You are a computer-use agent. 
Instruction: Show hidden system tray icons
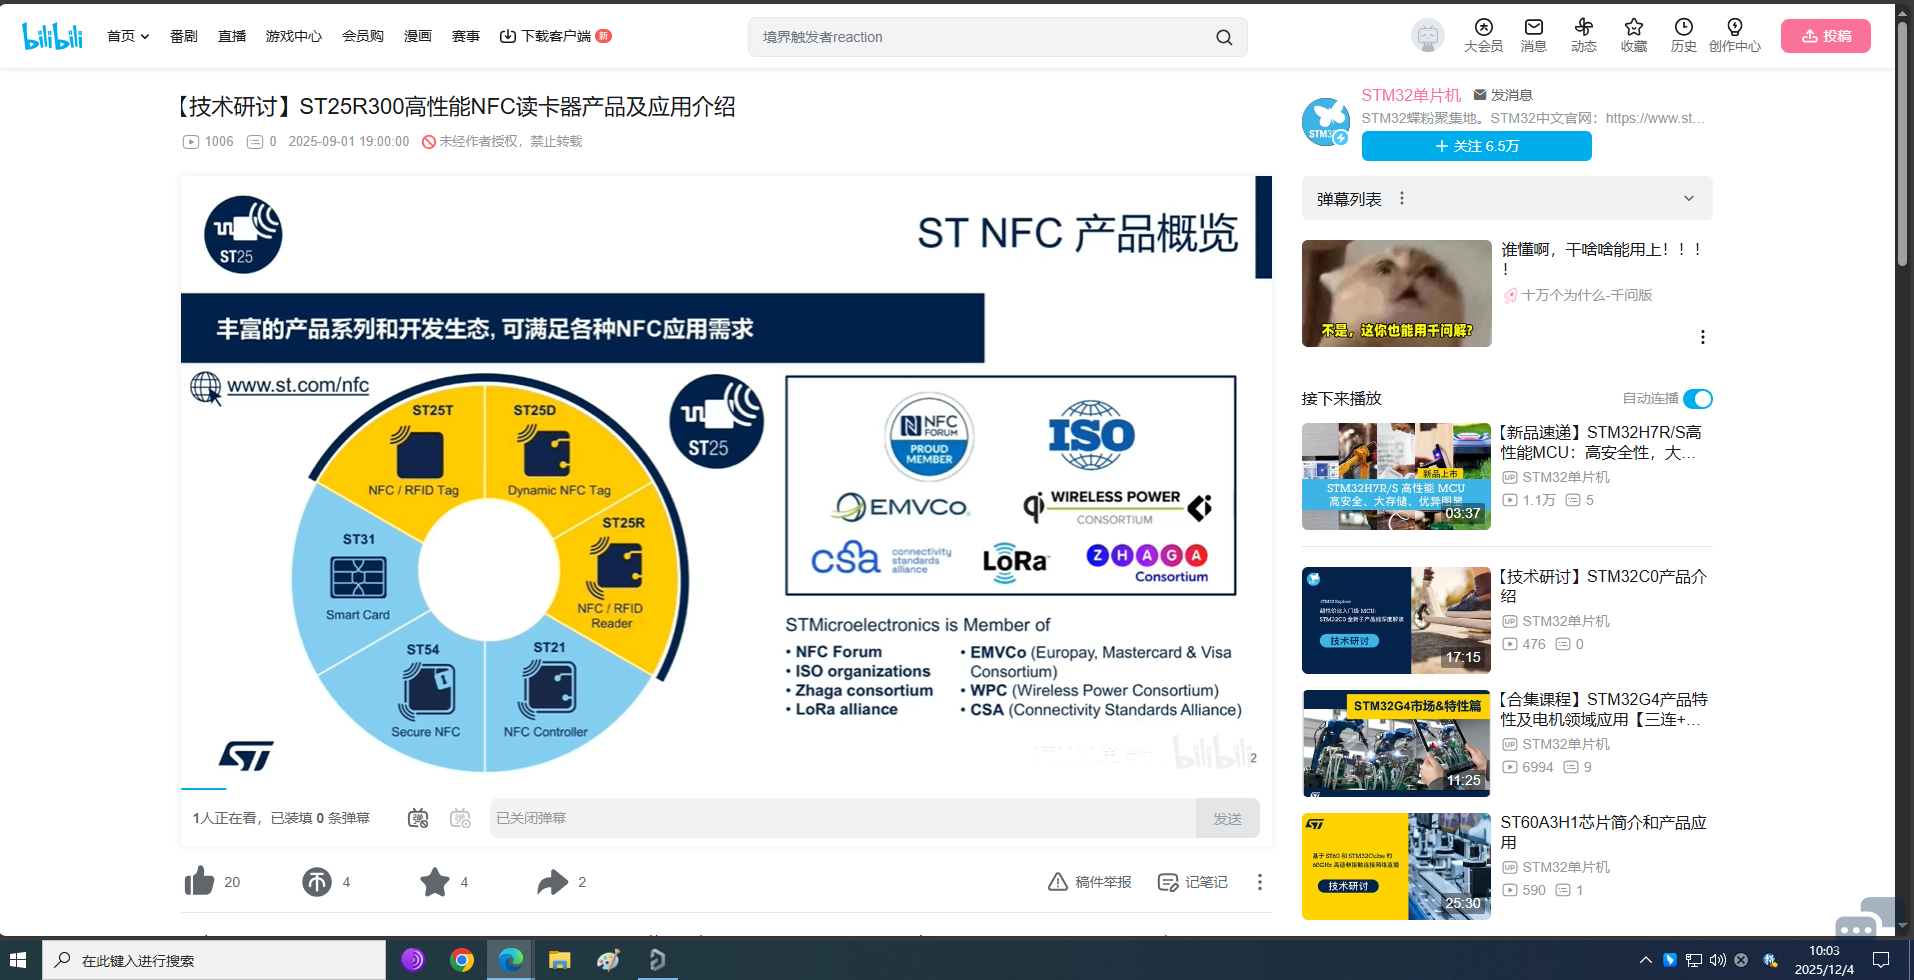(x=1645, y=960)
